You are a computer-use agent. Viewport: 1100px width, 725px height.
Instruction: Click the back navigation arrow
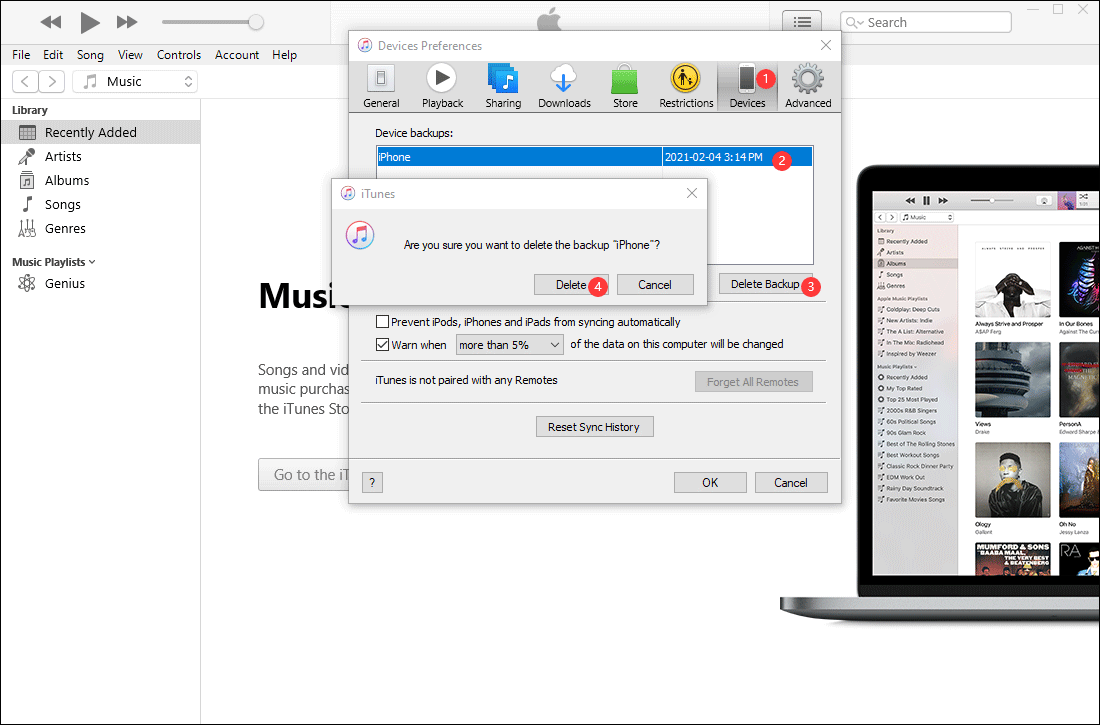[25, 81]
